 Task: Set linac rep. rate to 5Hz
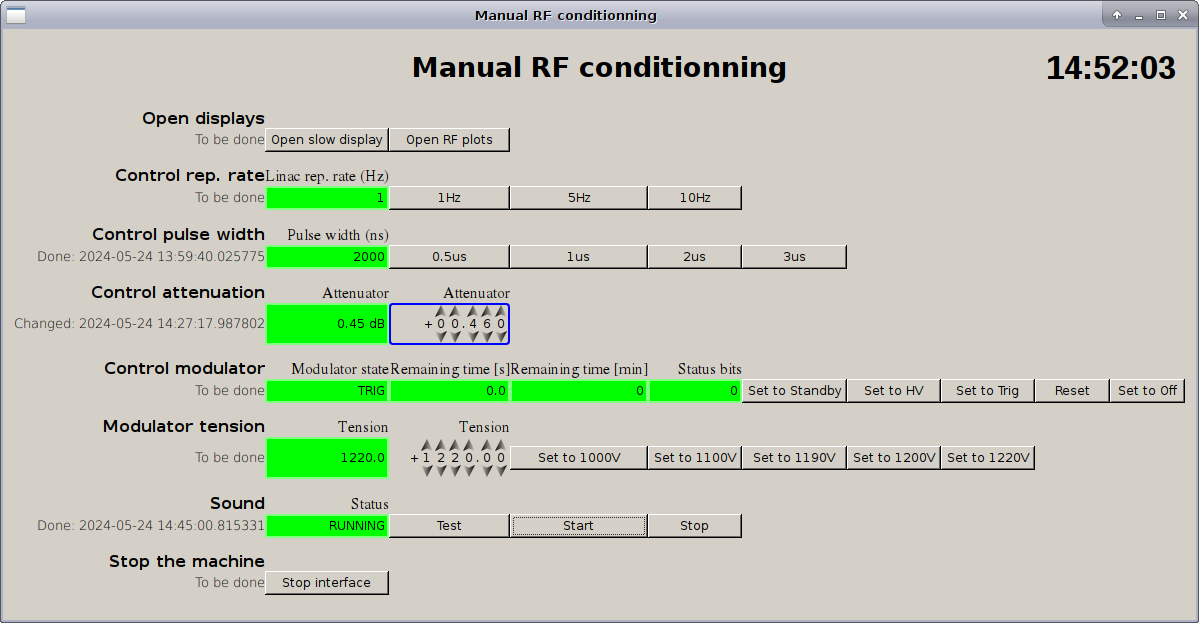coord(578,198)
